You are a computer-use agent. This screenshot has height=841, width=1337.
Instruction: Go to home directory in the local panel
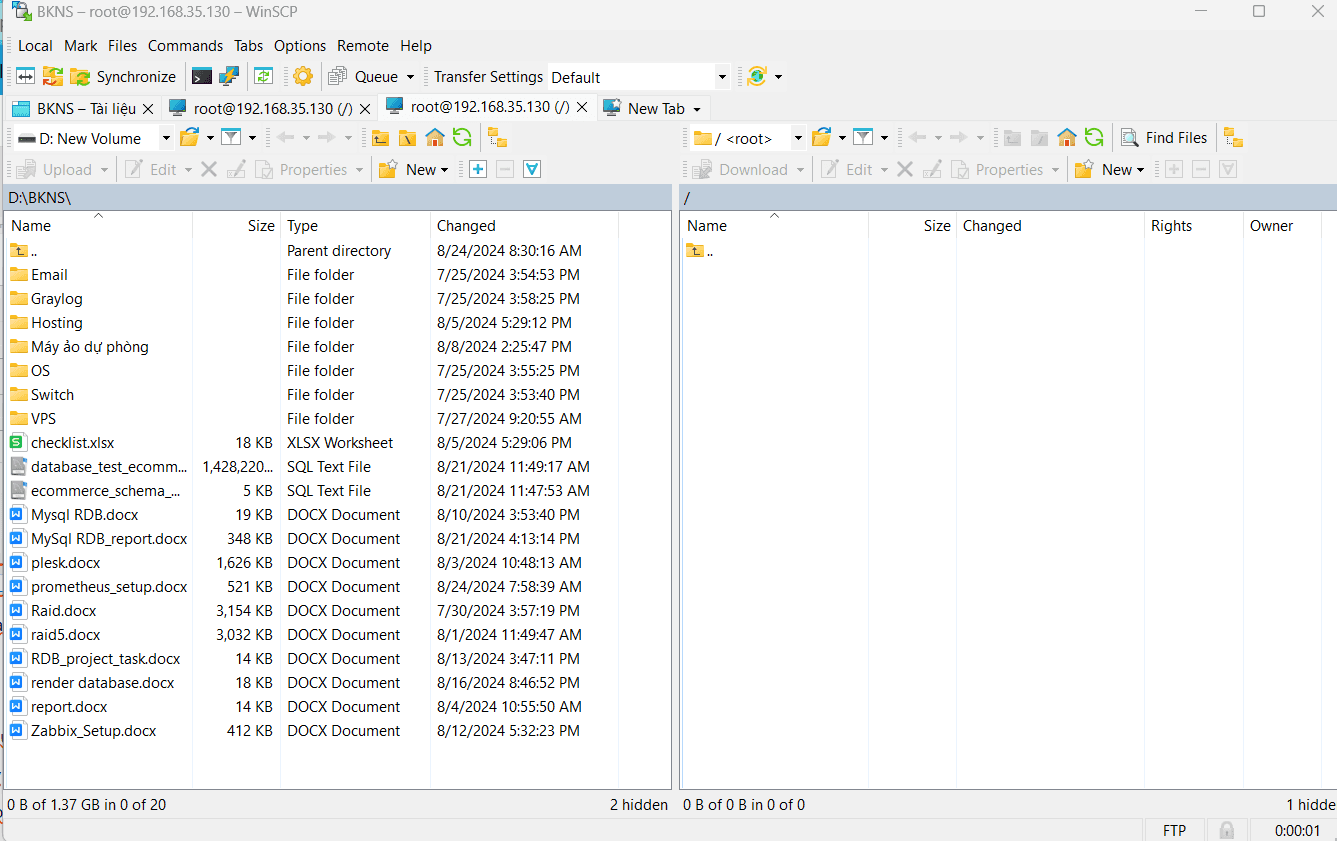pos(434,137)
